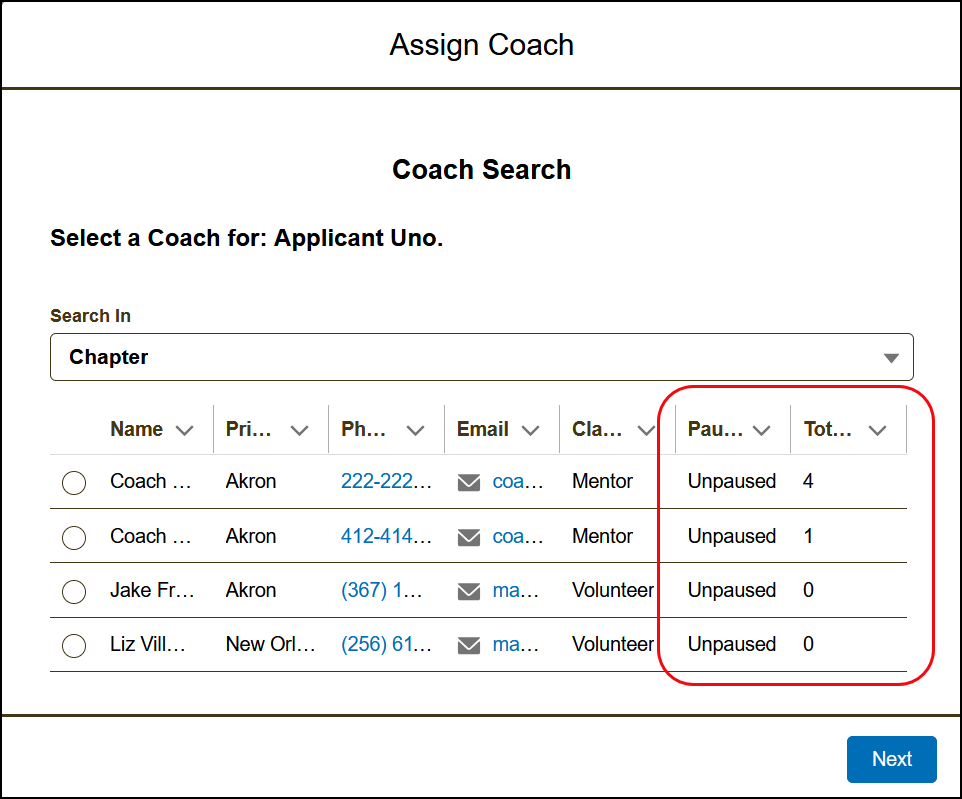Screen dimensions: 962x799
Task: Expand the Phone column chevron menu
Action: click(415, 430)
